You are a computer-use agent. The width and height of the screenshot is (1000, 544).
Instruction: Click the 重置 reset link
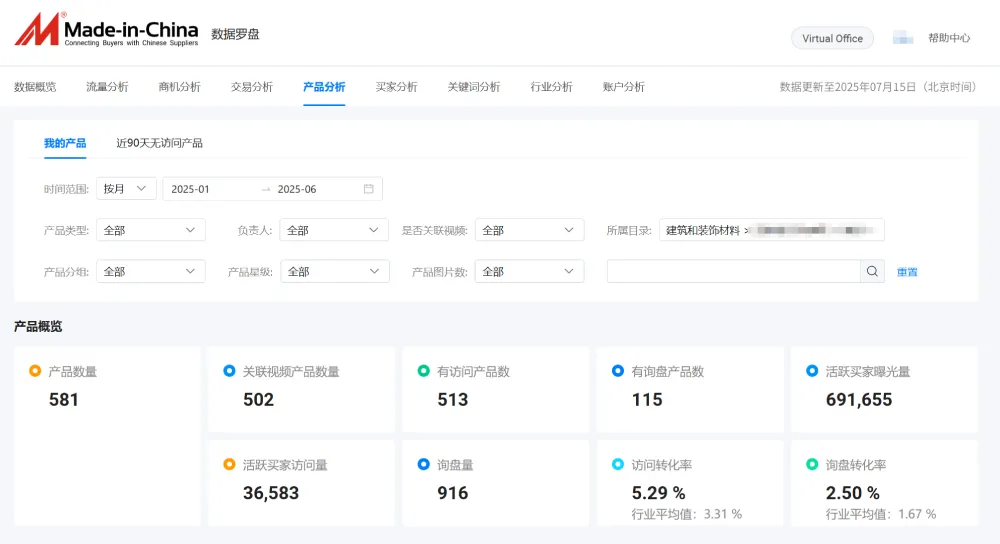907,272
